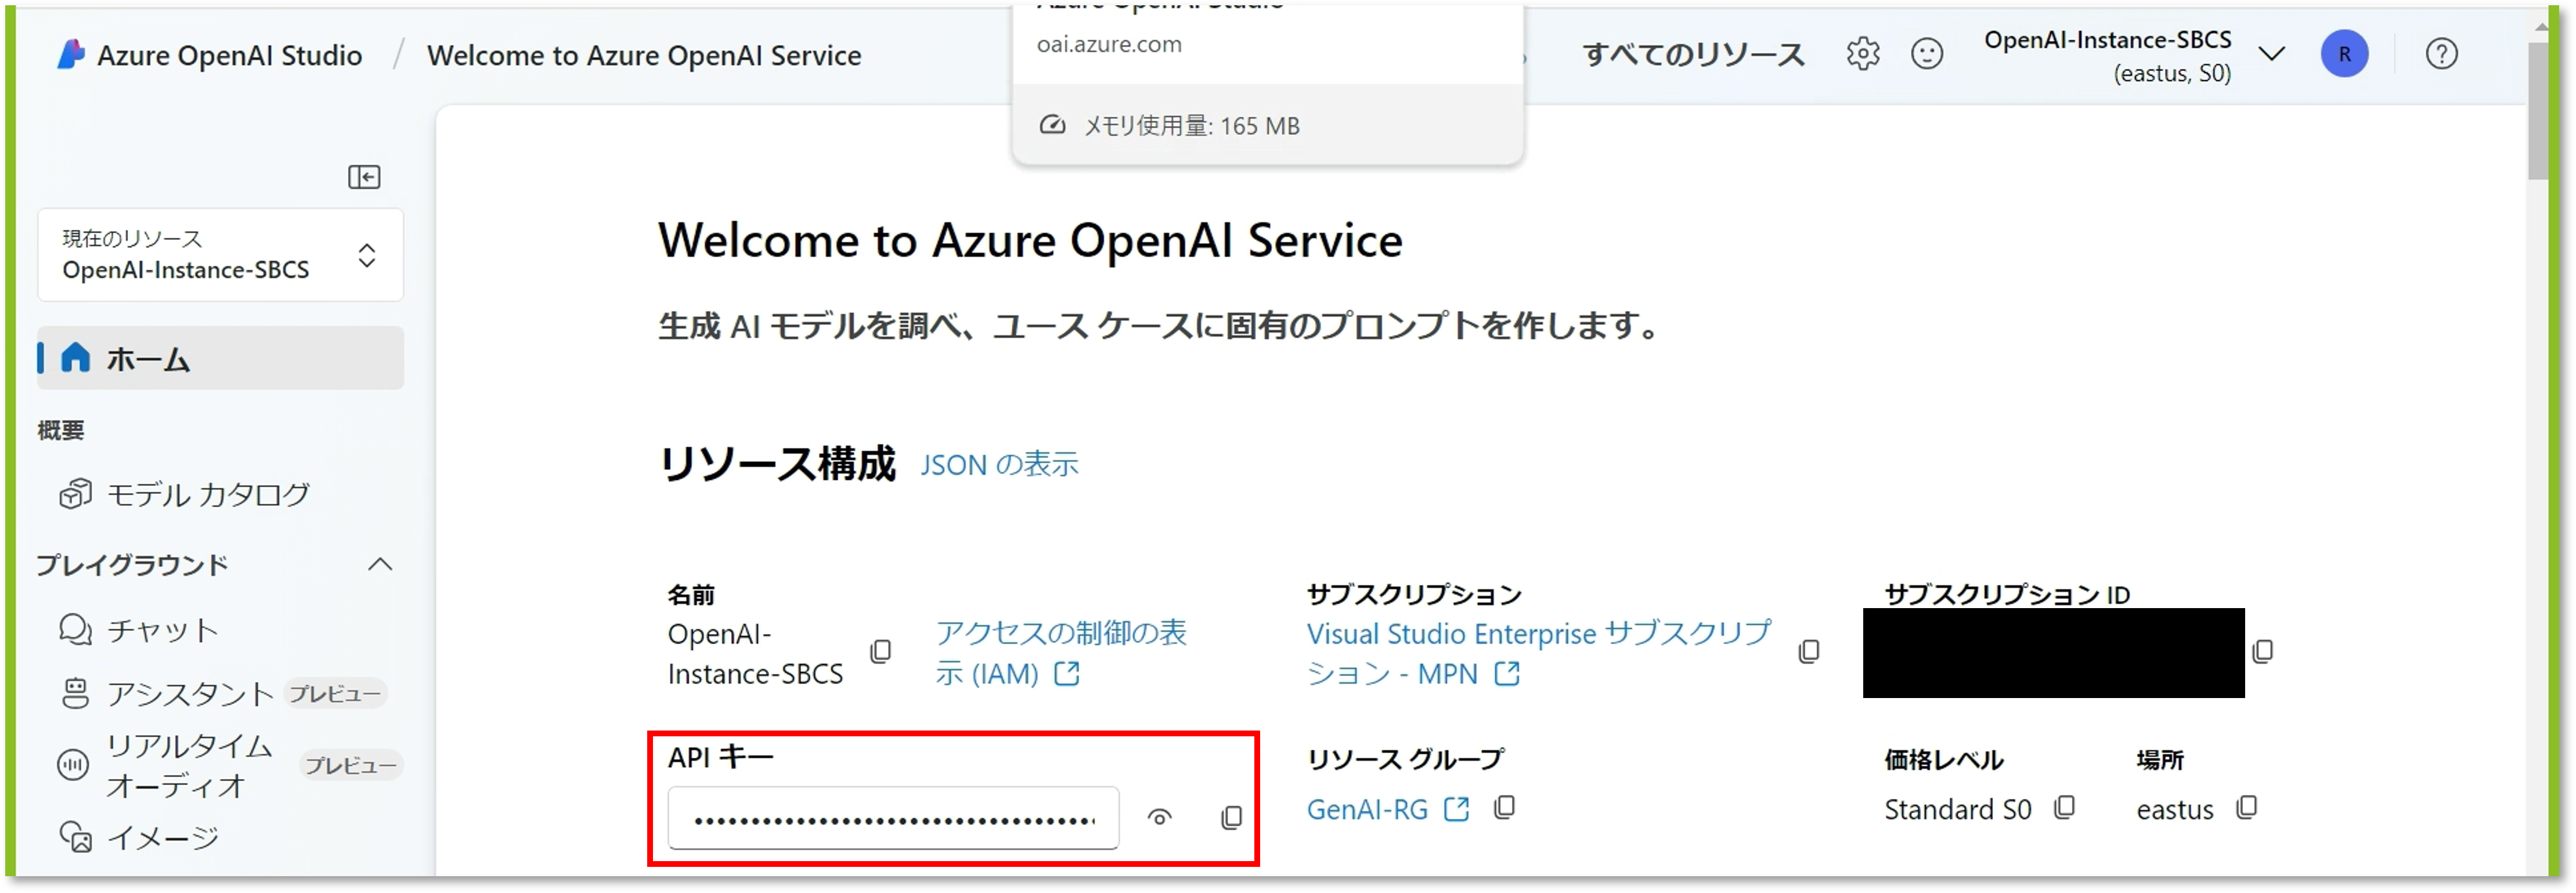Screen dimensions: 2576x893
Task: Open settings gear icon
Action: pos(1862,54)
